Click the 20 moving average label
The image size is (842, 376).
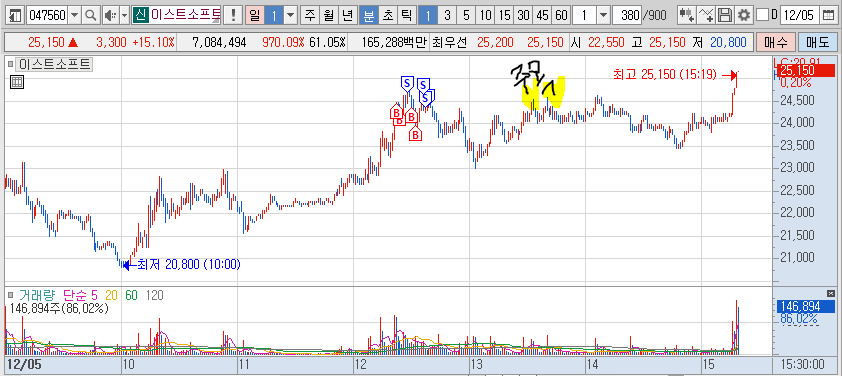tap(111, 295)
